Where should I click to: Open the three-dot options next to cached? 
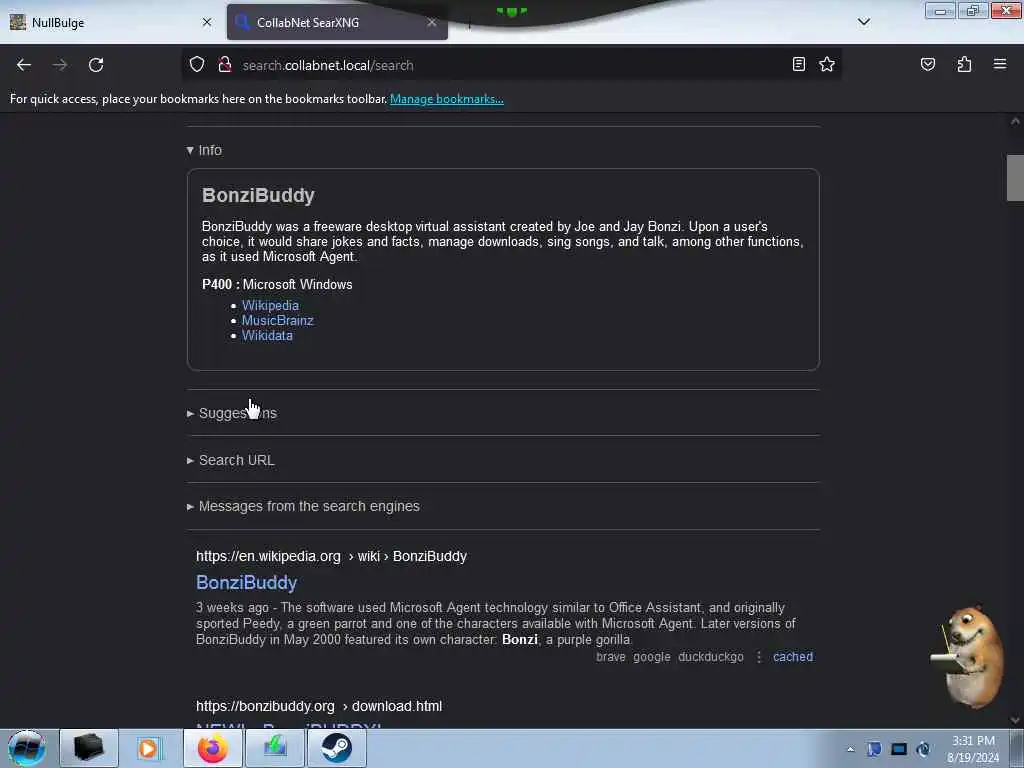point(759,657)
